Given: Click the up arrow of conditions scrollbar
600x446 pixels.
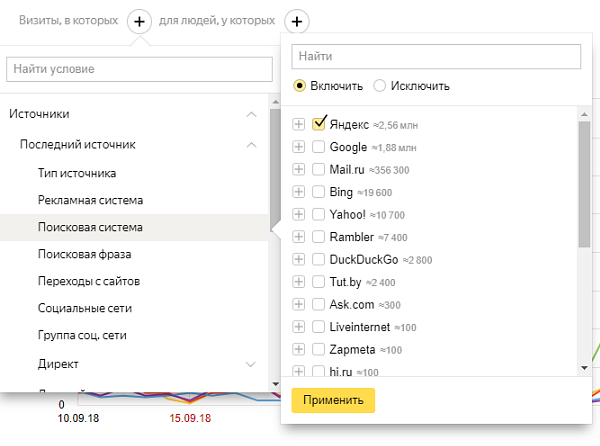Looking at the screenshot, I should coord(276,102).
